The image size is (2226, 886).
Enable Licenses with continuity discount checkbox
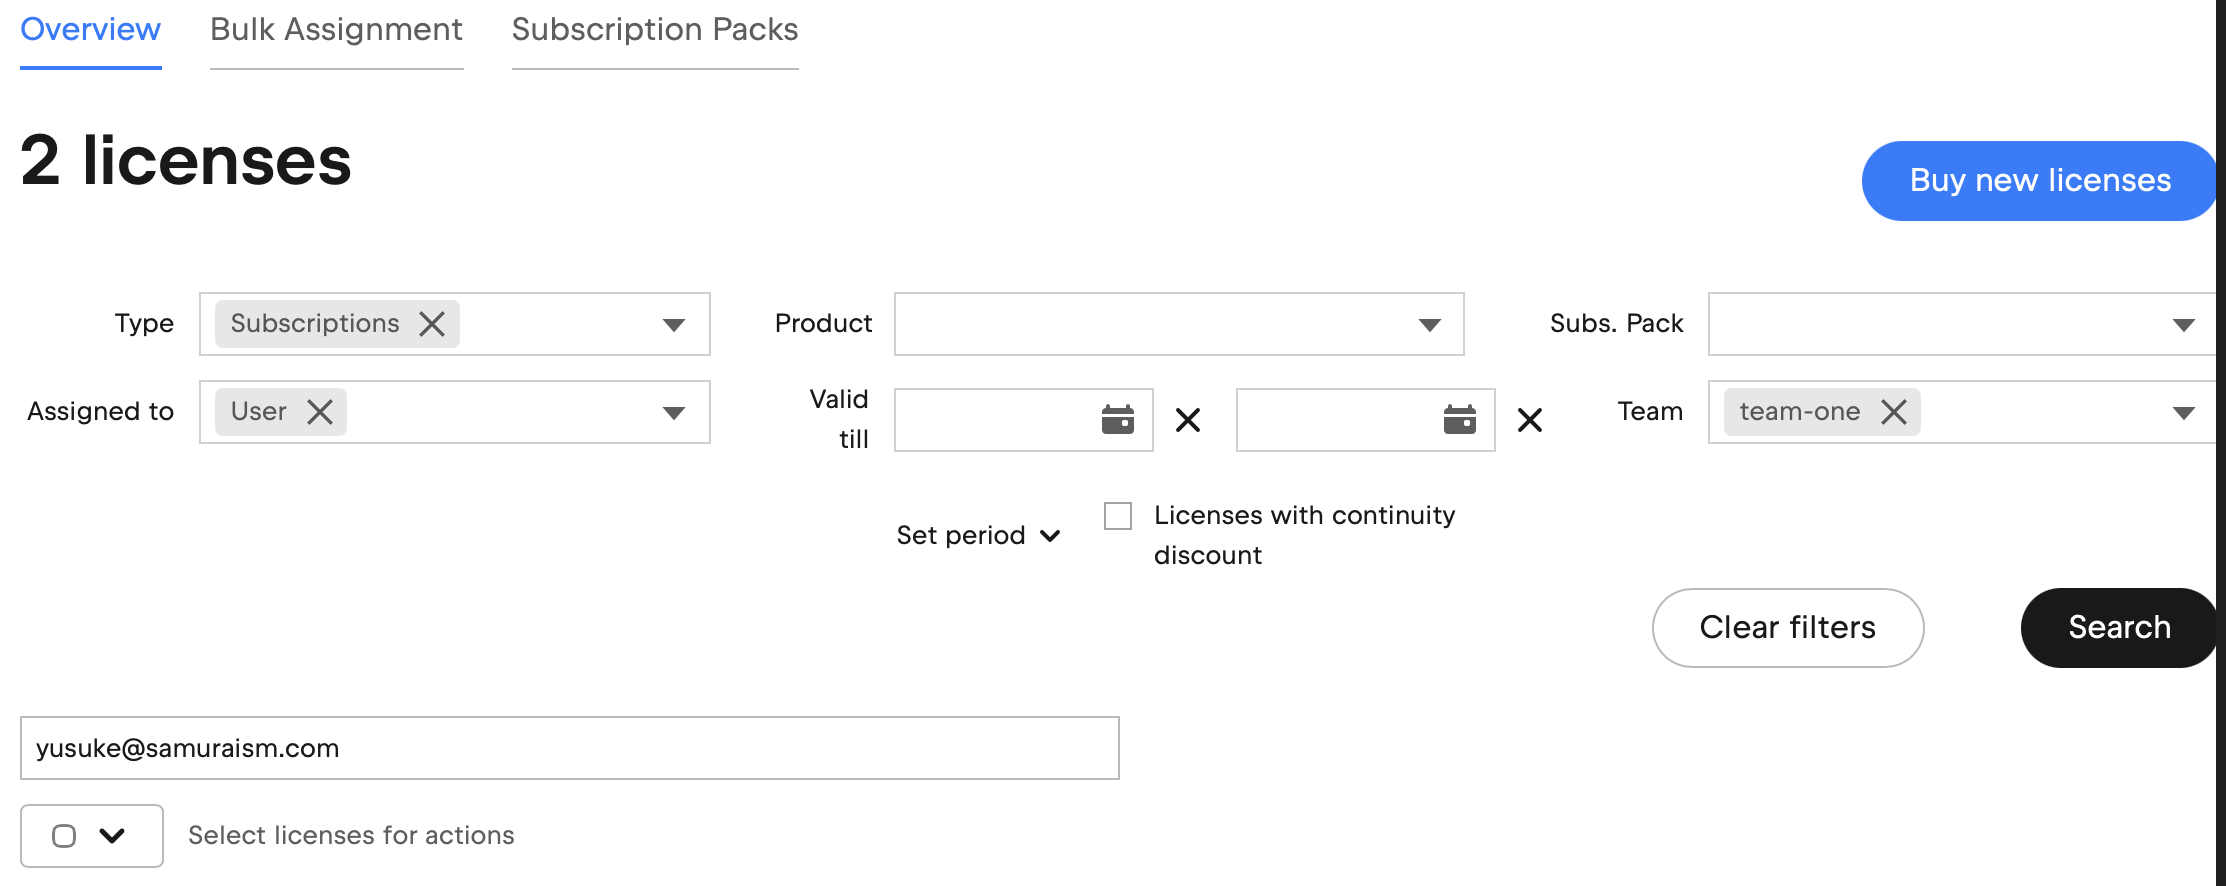tap(1118, 516)
